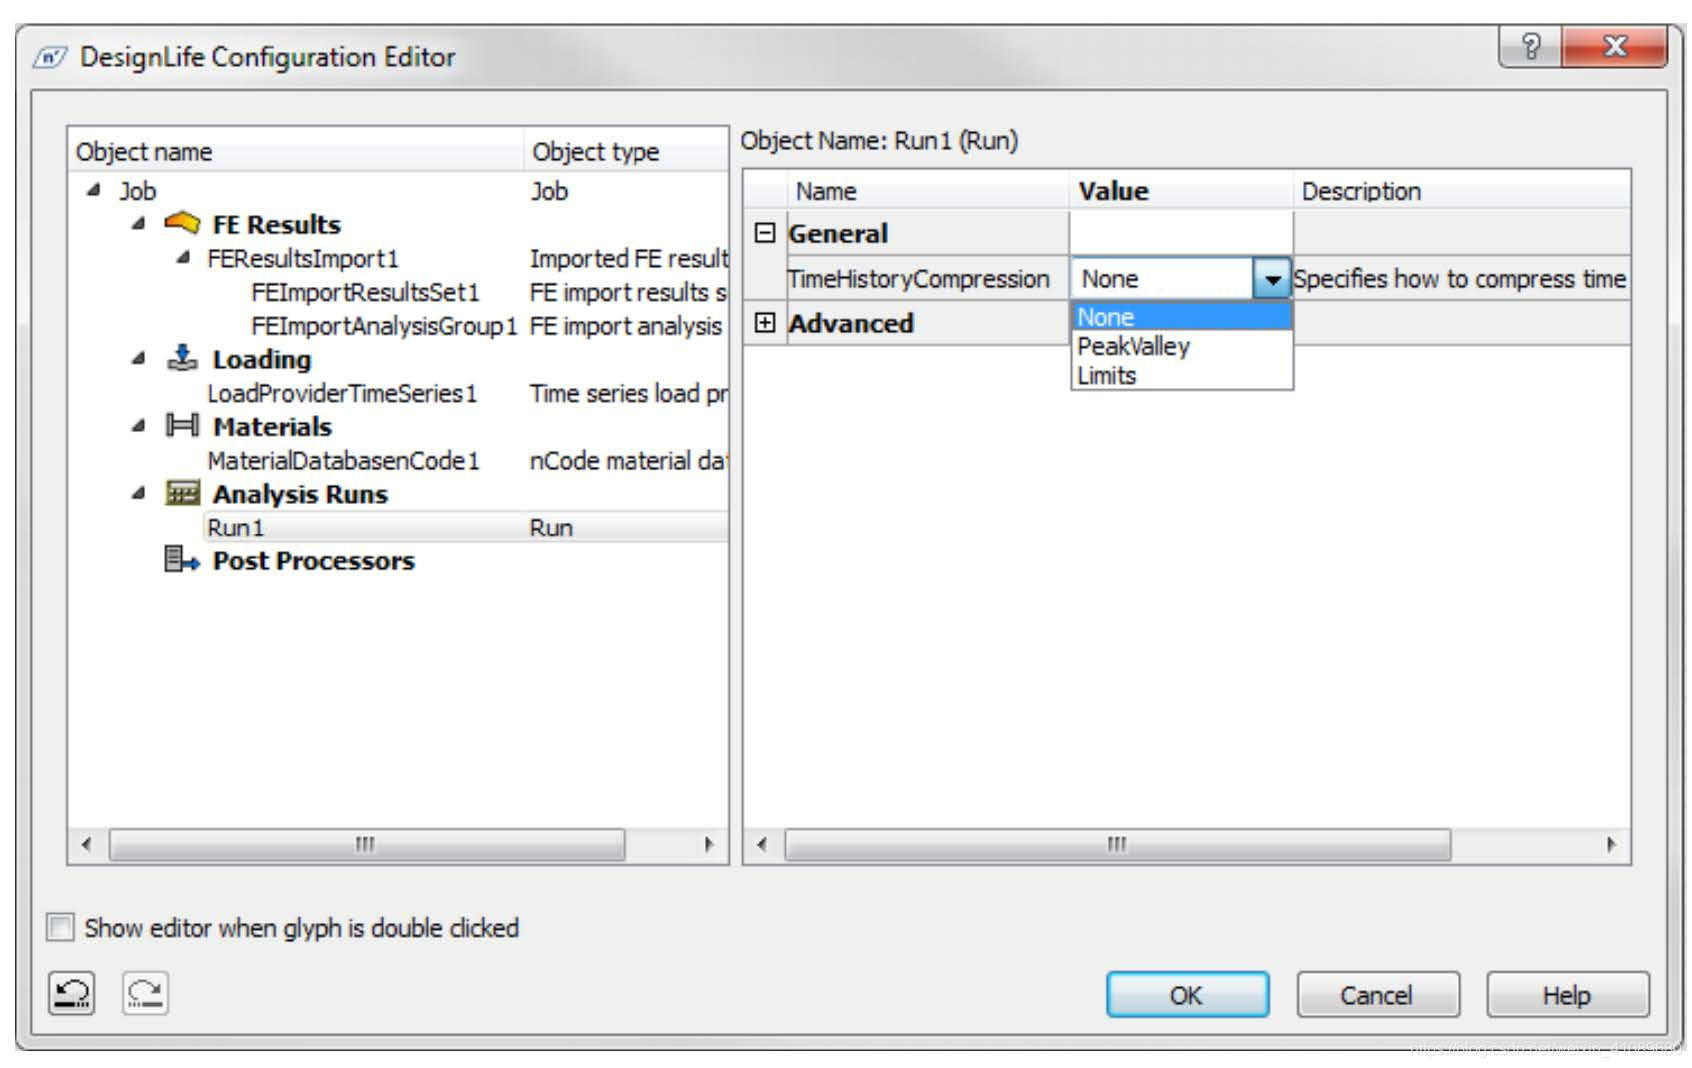Image resolution: width=1692 pixels, height=1068 pixels.
Task: Collapse the FE Results tree node
Action: click(x=138, y=223)
